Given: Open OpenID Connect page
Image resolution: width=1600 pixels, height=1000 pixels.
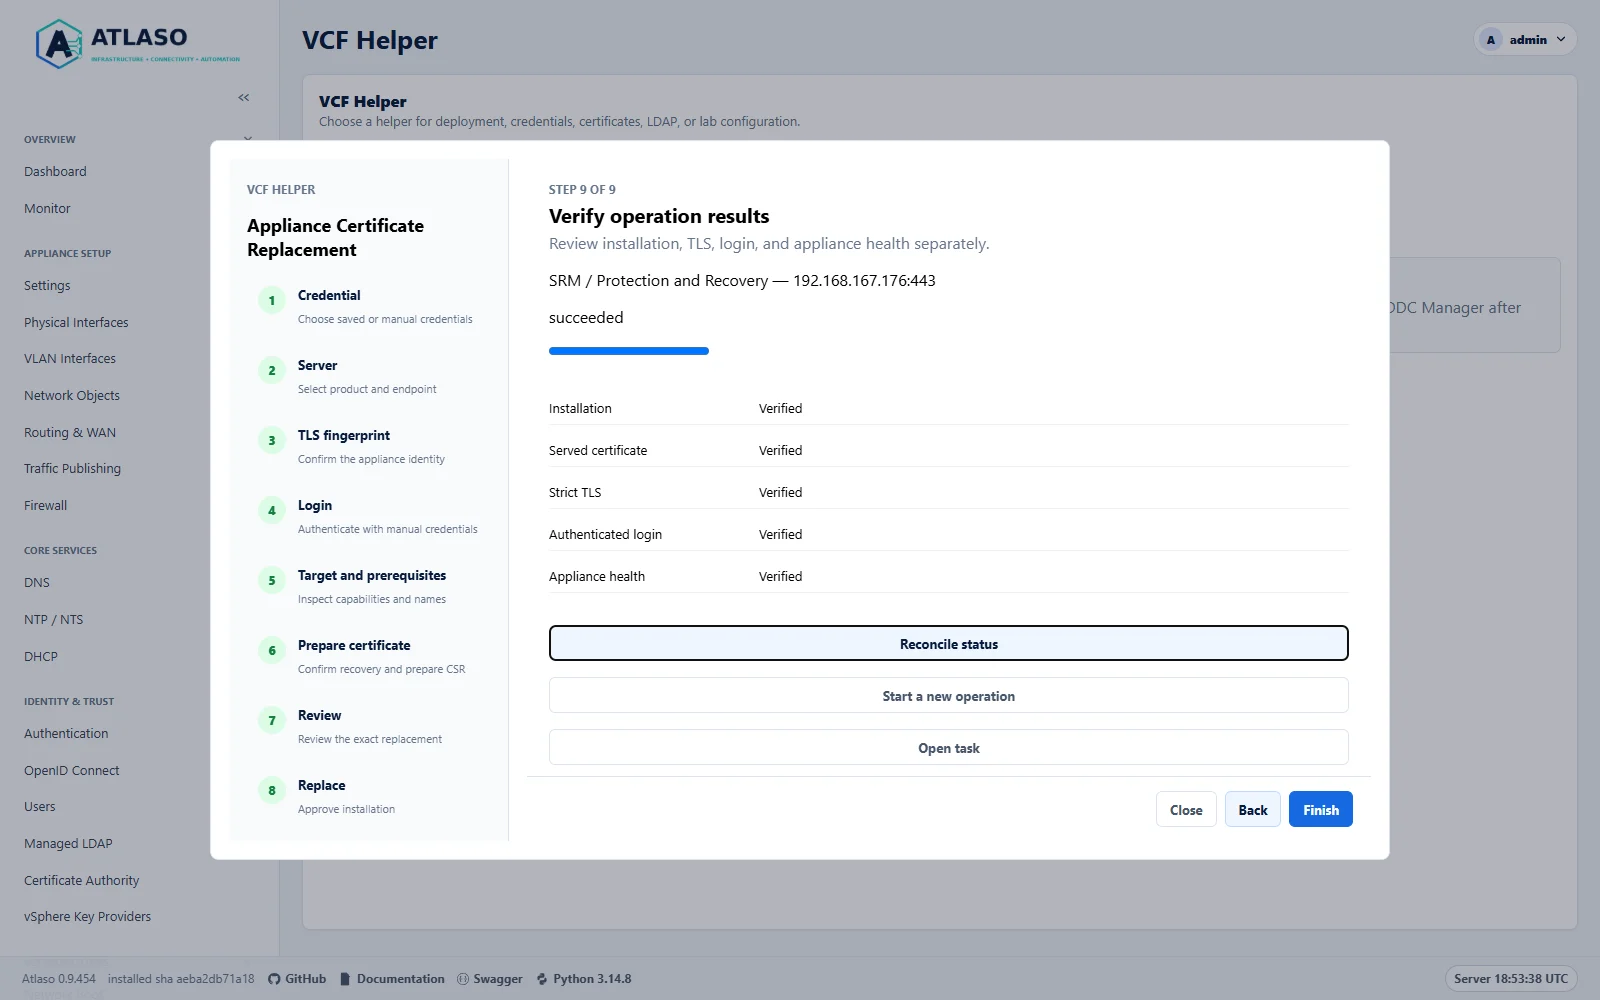Looking at the screenshot, I should pyautogui.click(x=71, y=771).
